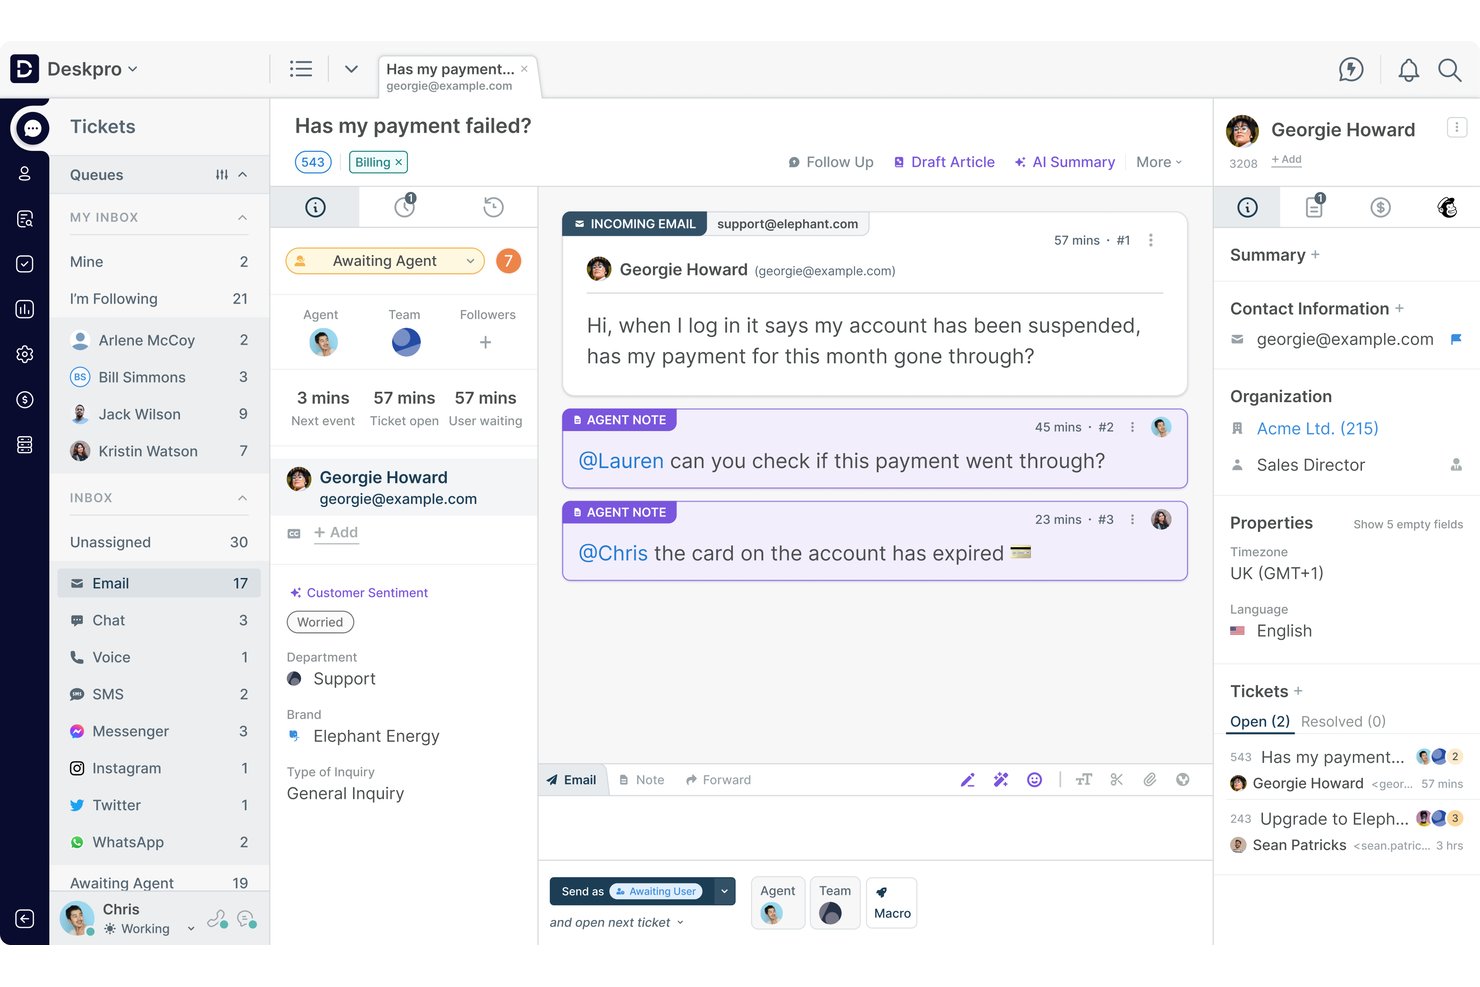The width and height of the screenshot is (1480, 987).
Task: Open the notifications bell
Action: coord(1408,70)
